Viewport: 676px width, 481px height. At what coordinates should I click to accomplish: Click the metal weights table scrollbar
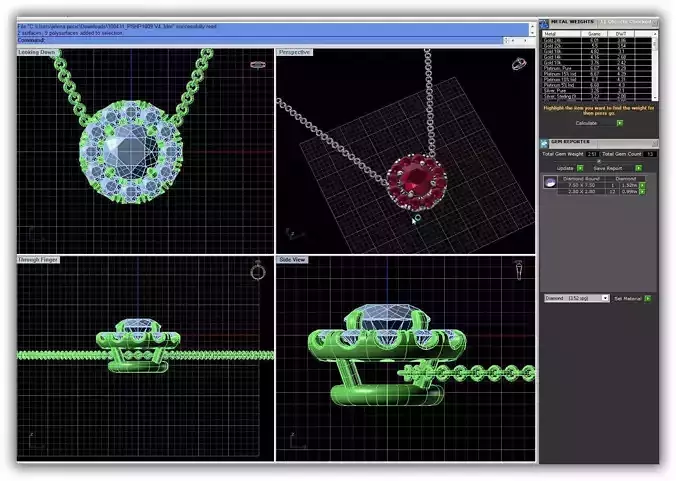(654, 66)
